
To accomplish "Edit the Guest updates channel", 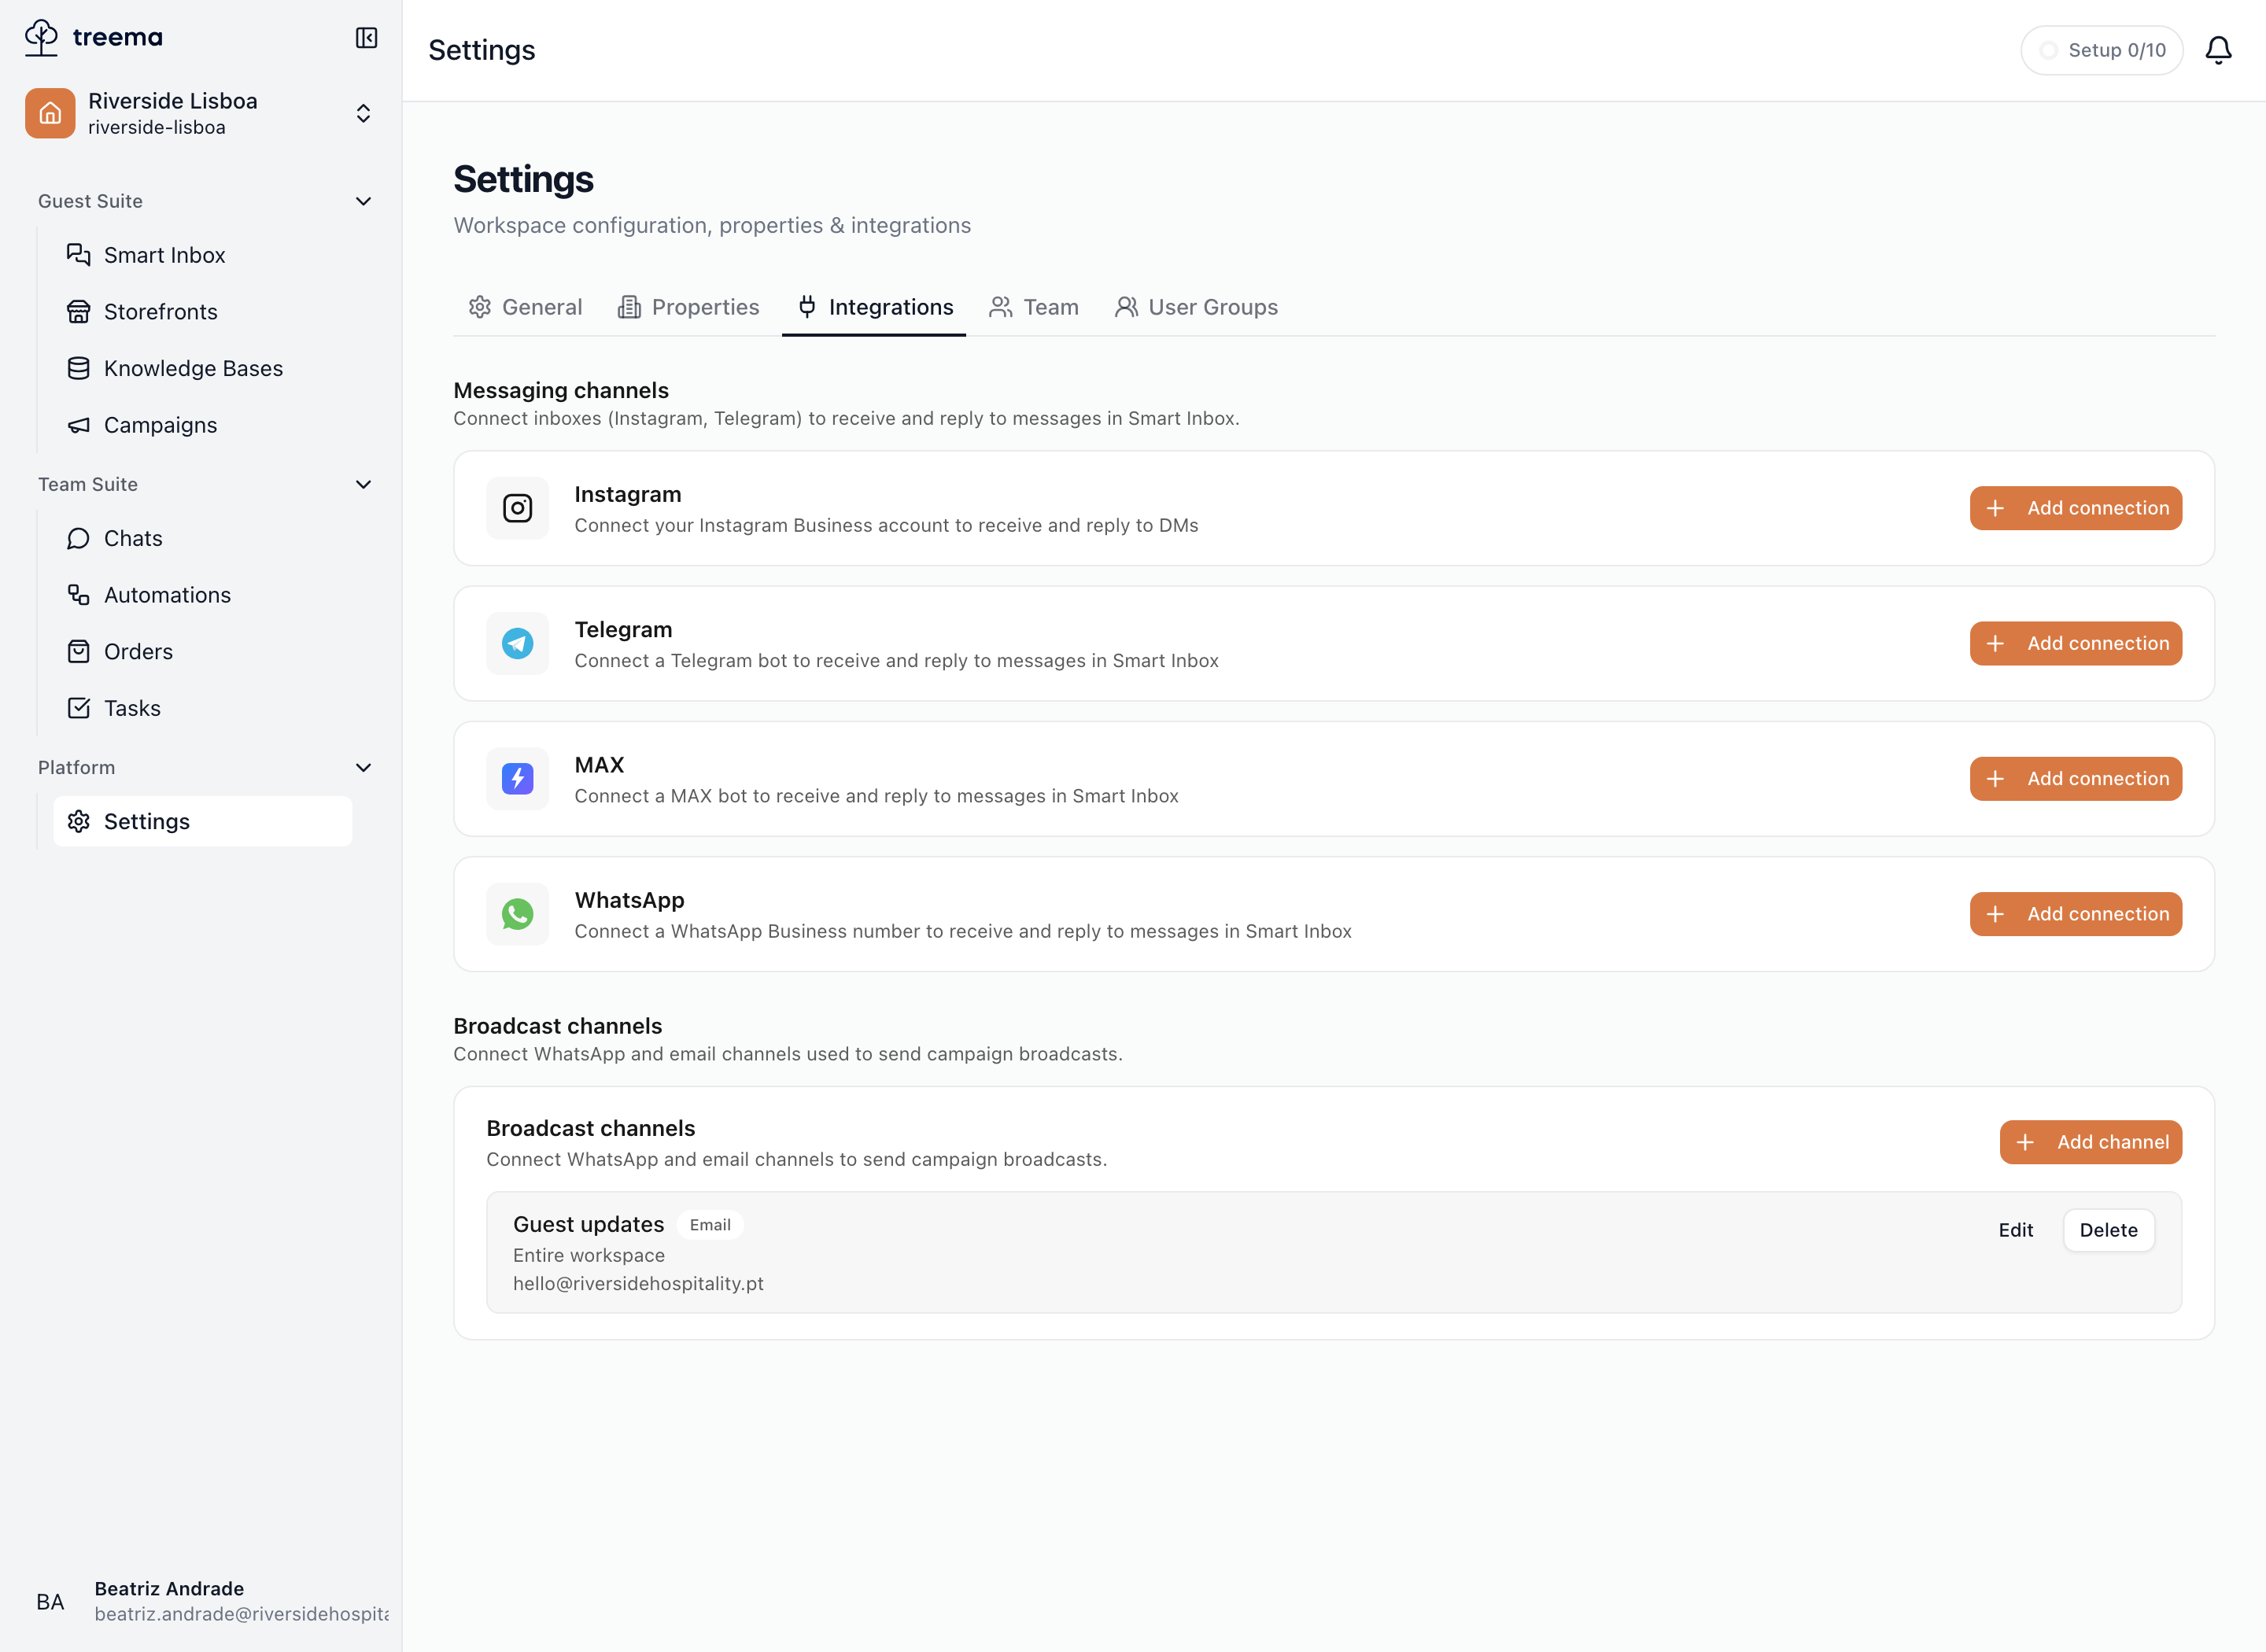I will 2016,1230.
